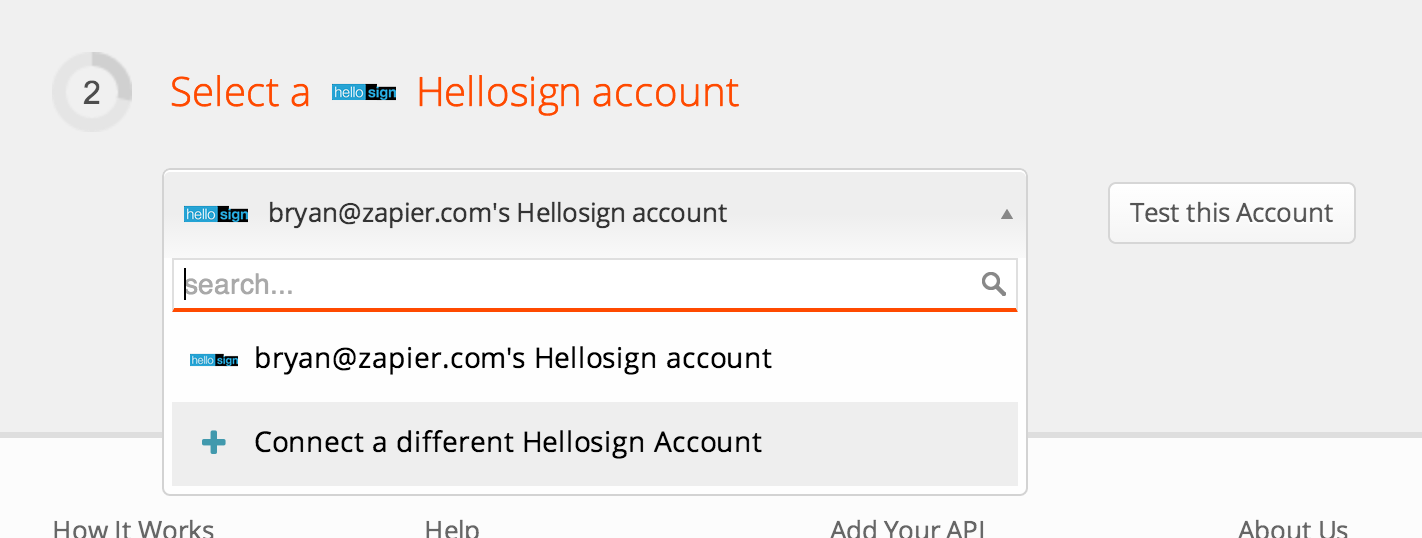Click the plus icon for connecting another account

click(x=213, y=442)
